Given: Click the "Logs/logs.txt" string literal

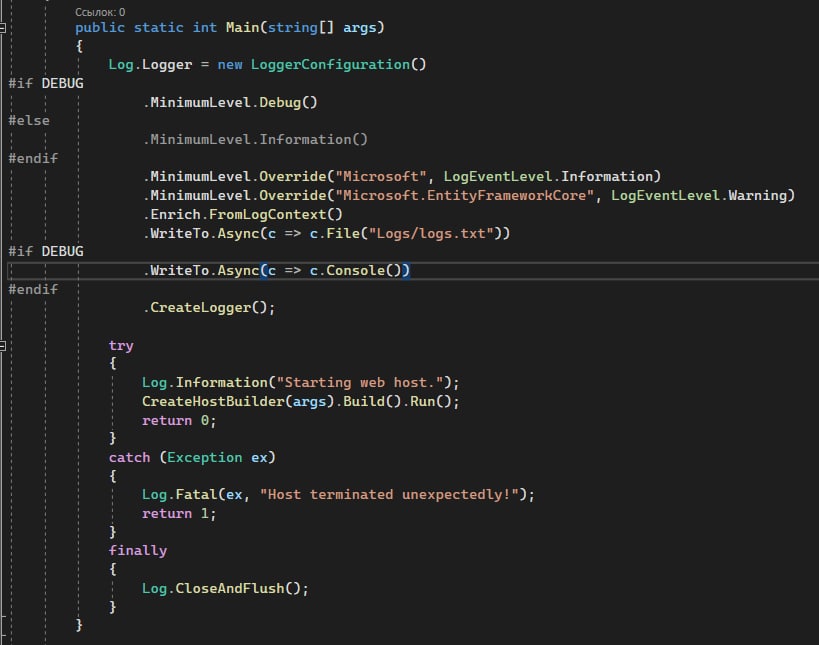Looking at the screenshot, I should pos(431,233).
